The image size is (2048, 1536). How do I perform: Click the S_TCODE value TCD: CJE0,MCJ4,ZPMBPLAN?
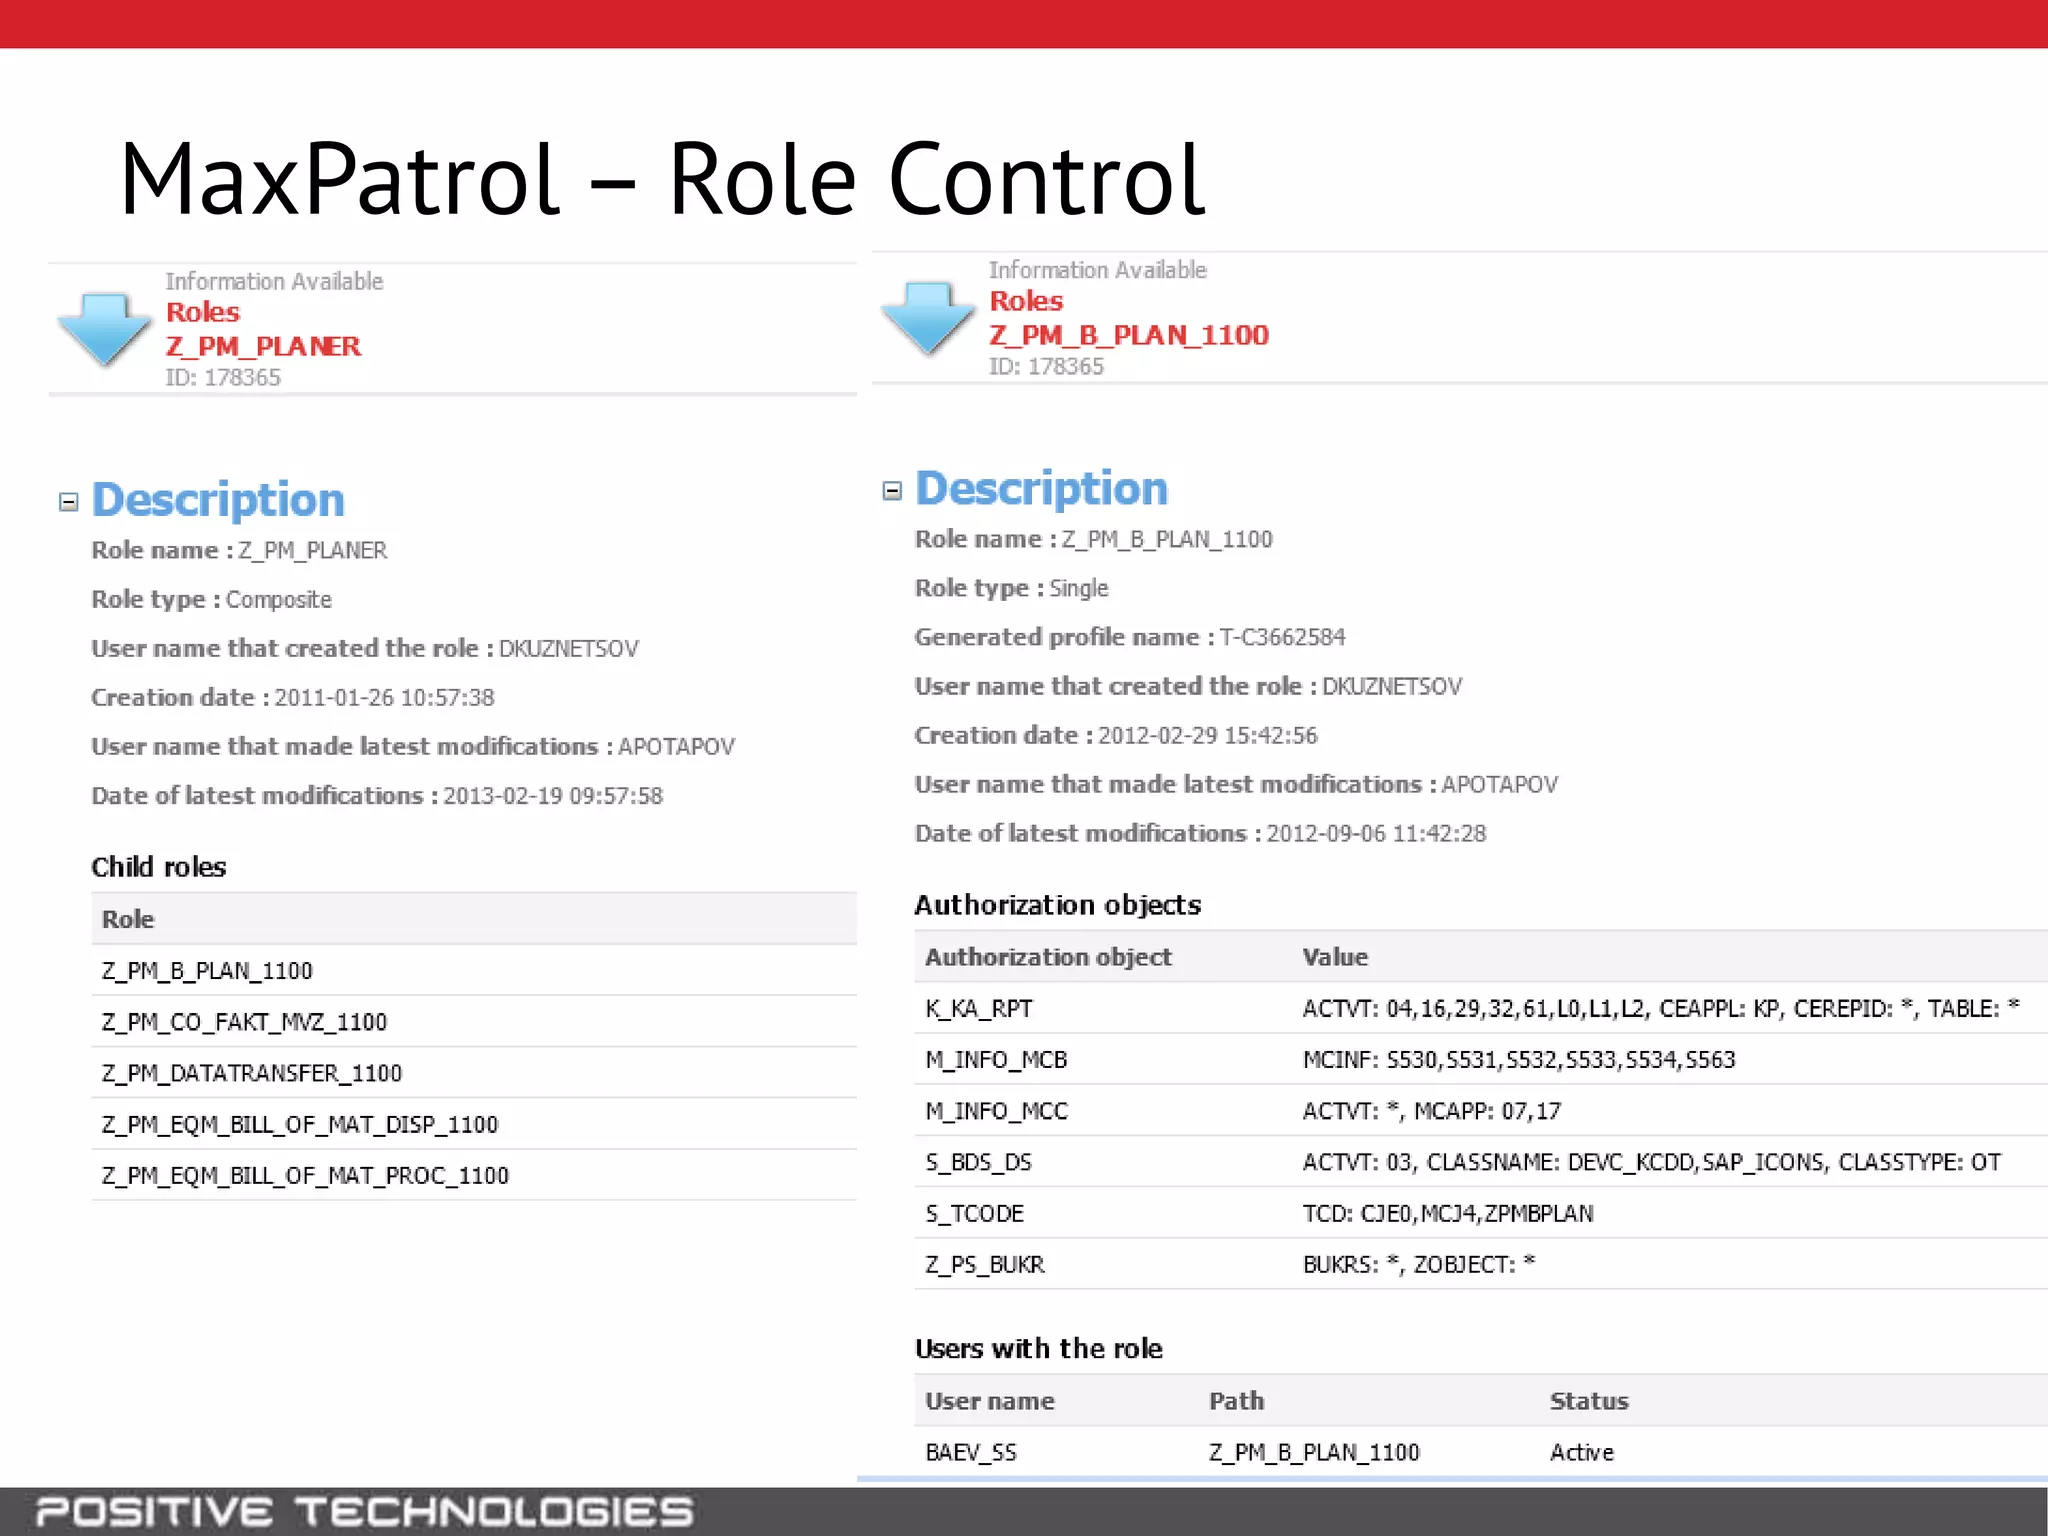1448,1213
